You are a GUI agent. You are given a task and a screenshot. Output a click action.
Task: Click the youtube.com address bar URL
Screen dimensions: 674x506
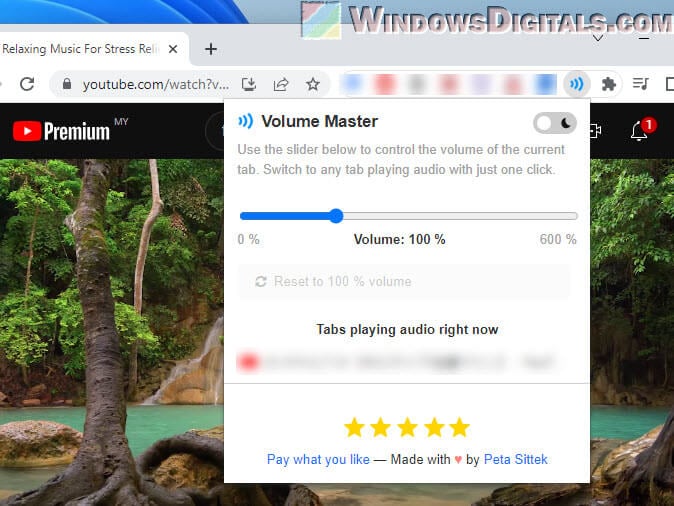tap(156, 84)
